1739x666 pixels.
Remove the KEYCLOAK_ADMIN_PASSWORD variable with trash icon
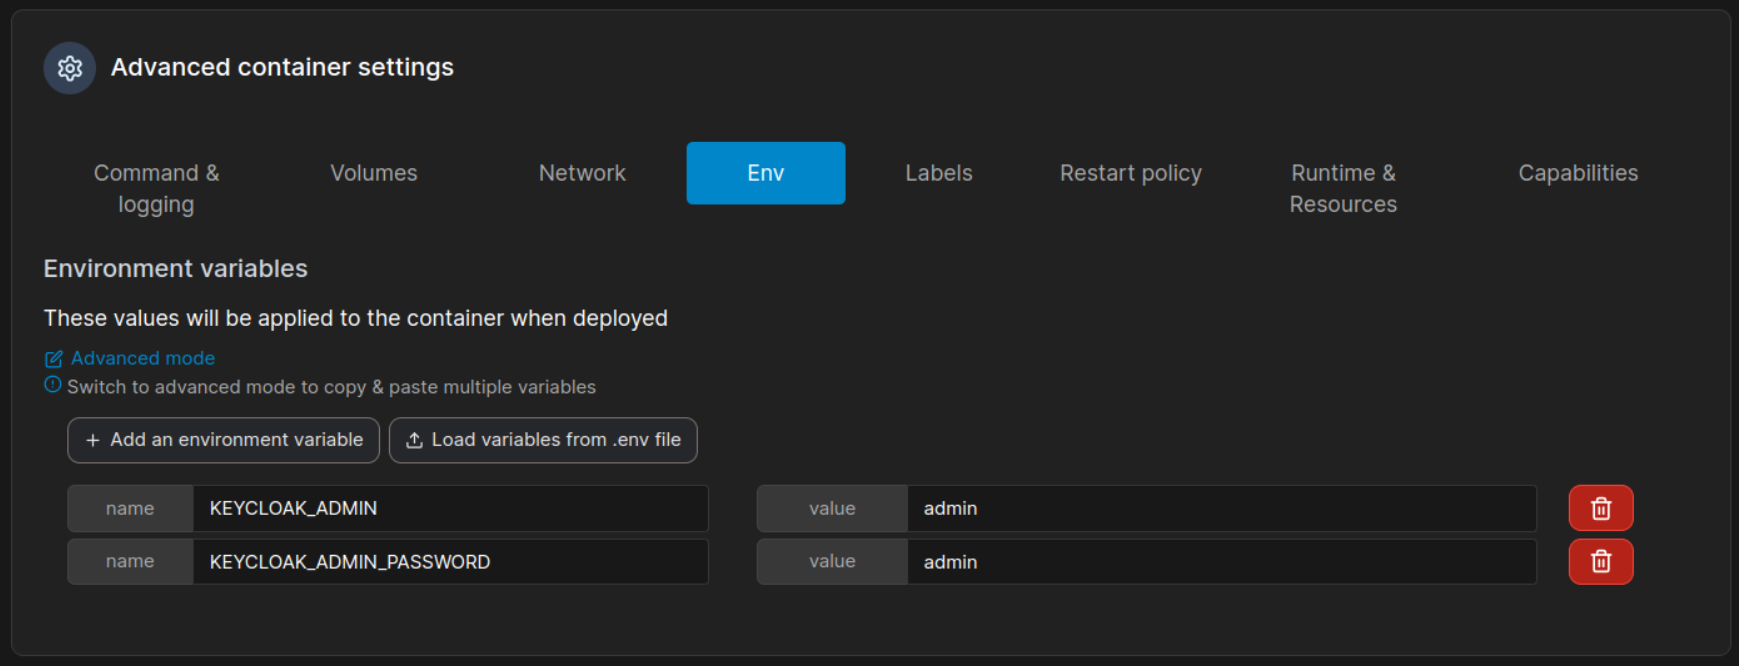(x=1600, y=562)
